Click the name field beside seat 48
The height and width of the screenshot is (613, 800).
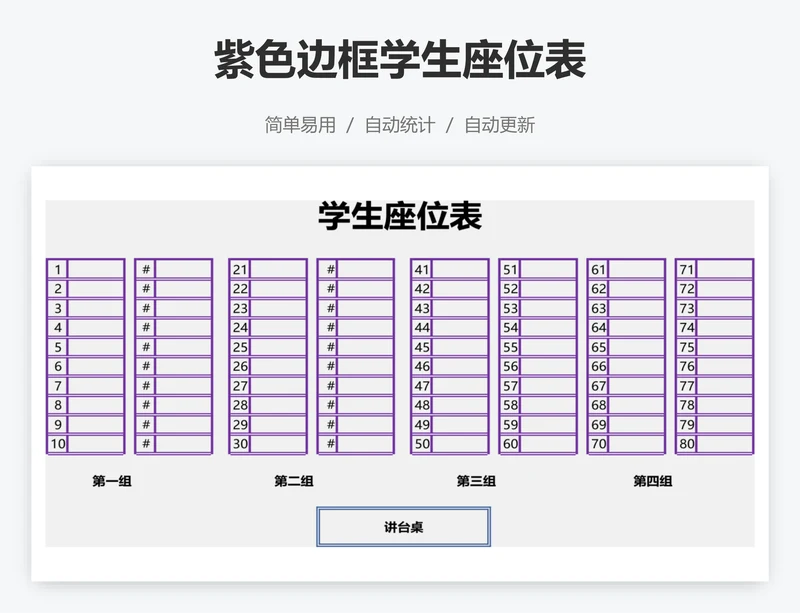pyautogui.click(x=460, y=405)
